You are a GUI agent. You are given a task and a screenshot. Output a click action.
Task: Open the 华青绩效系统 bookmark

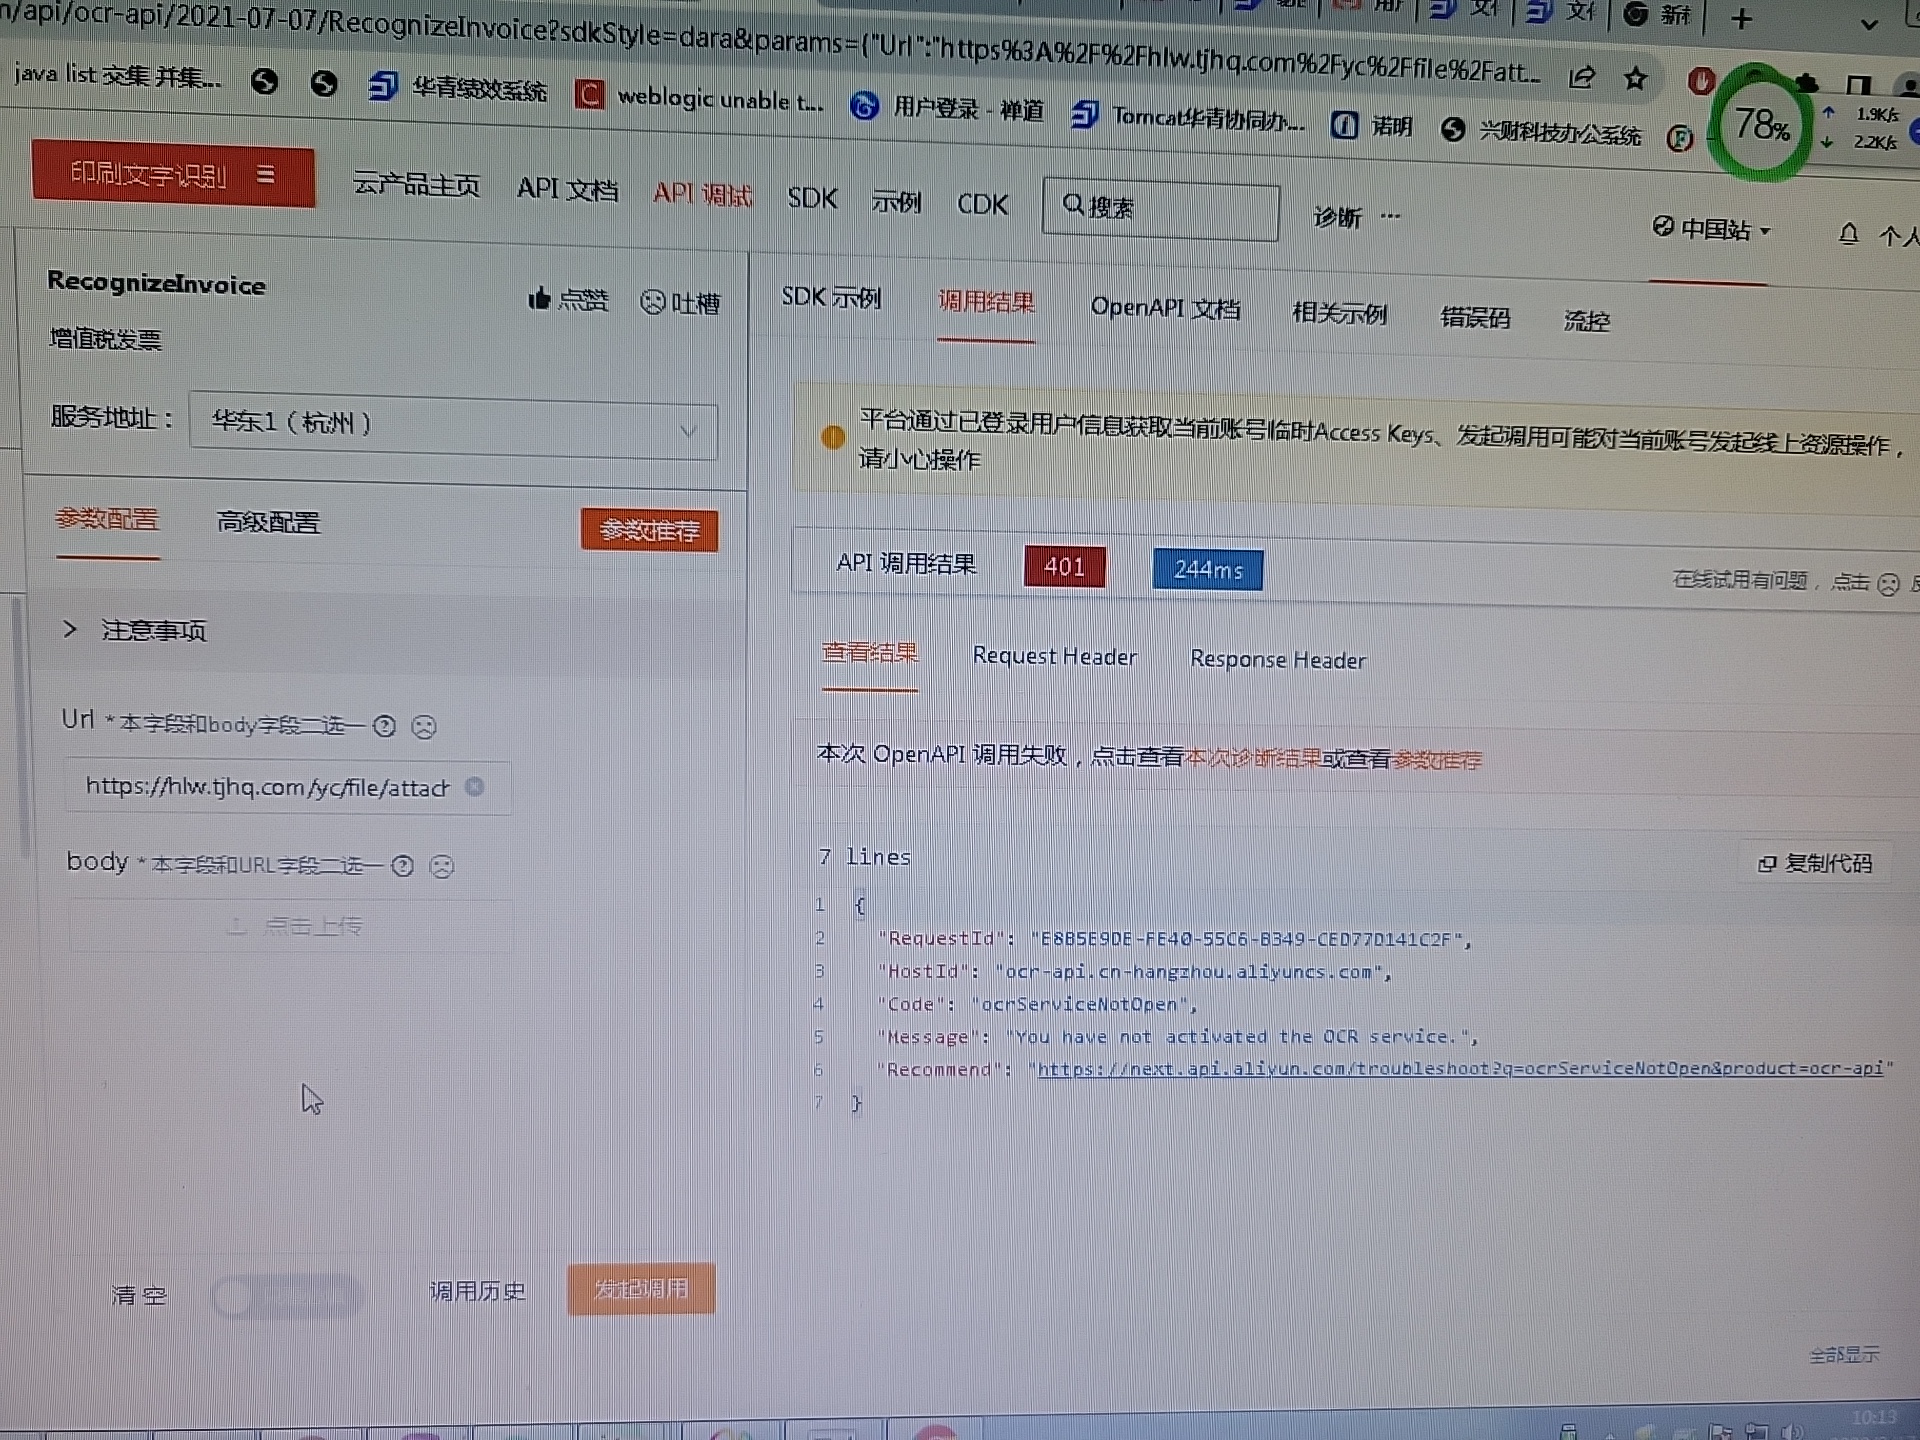457,88
